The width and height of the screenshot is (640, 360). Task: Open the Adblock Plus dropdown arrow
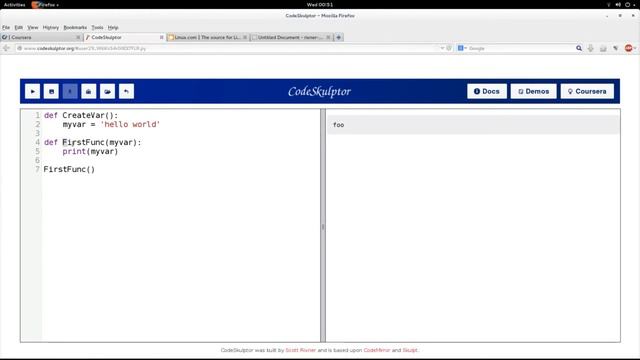[635, 48]
